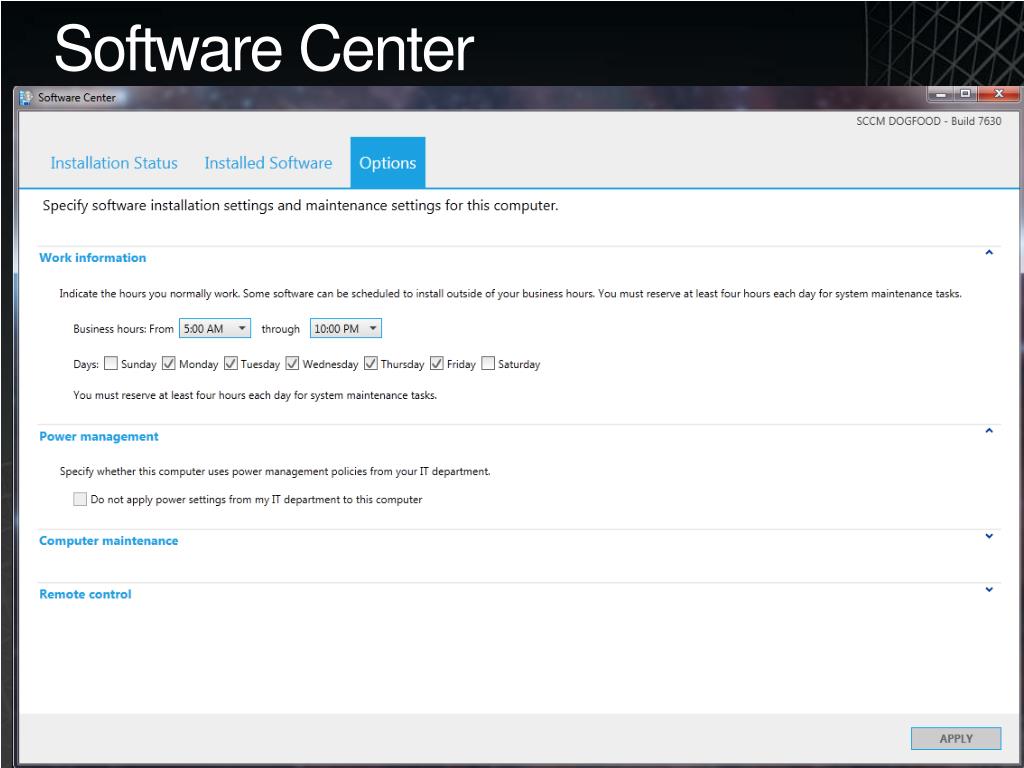Minimize the Software Center window
Viewport: 1024px width, 768px height.
click(940, 95)
